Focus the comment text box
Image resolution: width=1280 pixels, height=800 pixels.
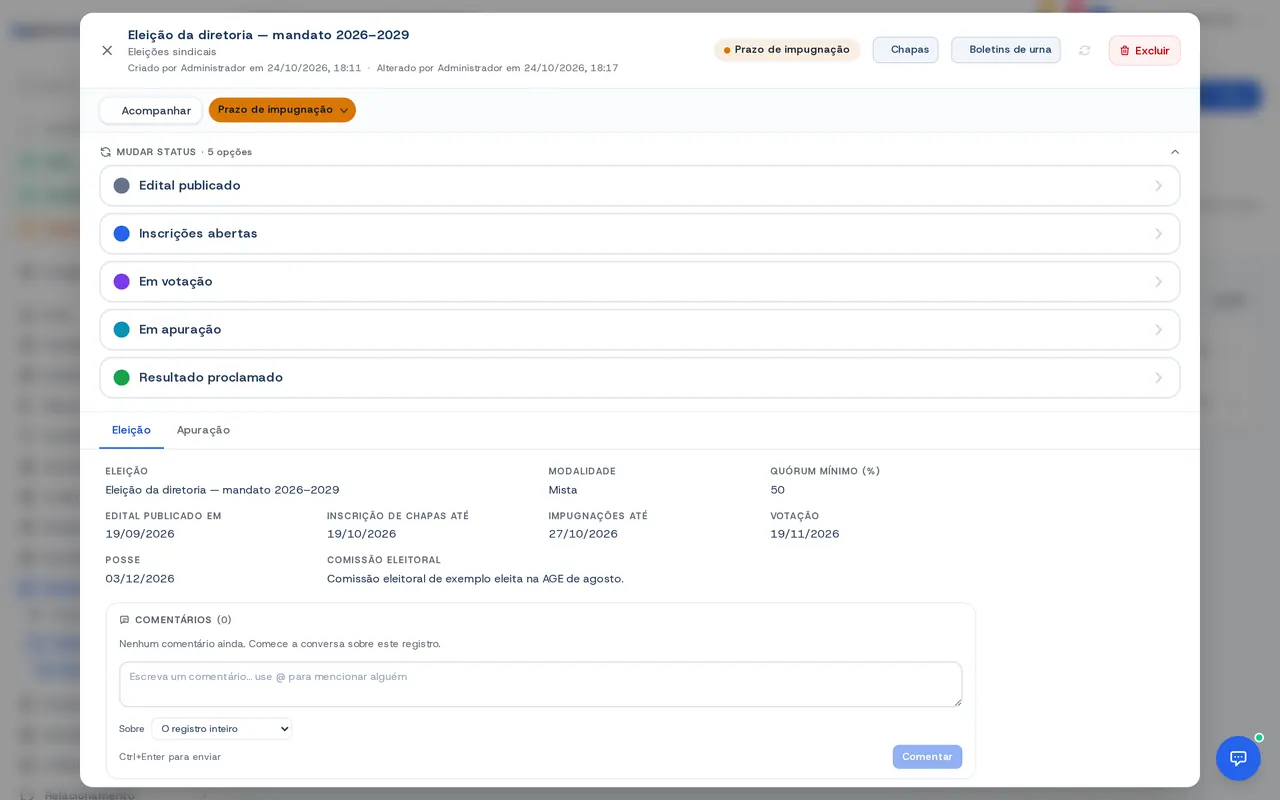pyautogui.click(x=540, y=684)
